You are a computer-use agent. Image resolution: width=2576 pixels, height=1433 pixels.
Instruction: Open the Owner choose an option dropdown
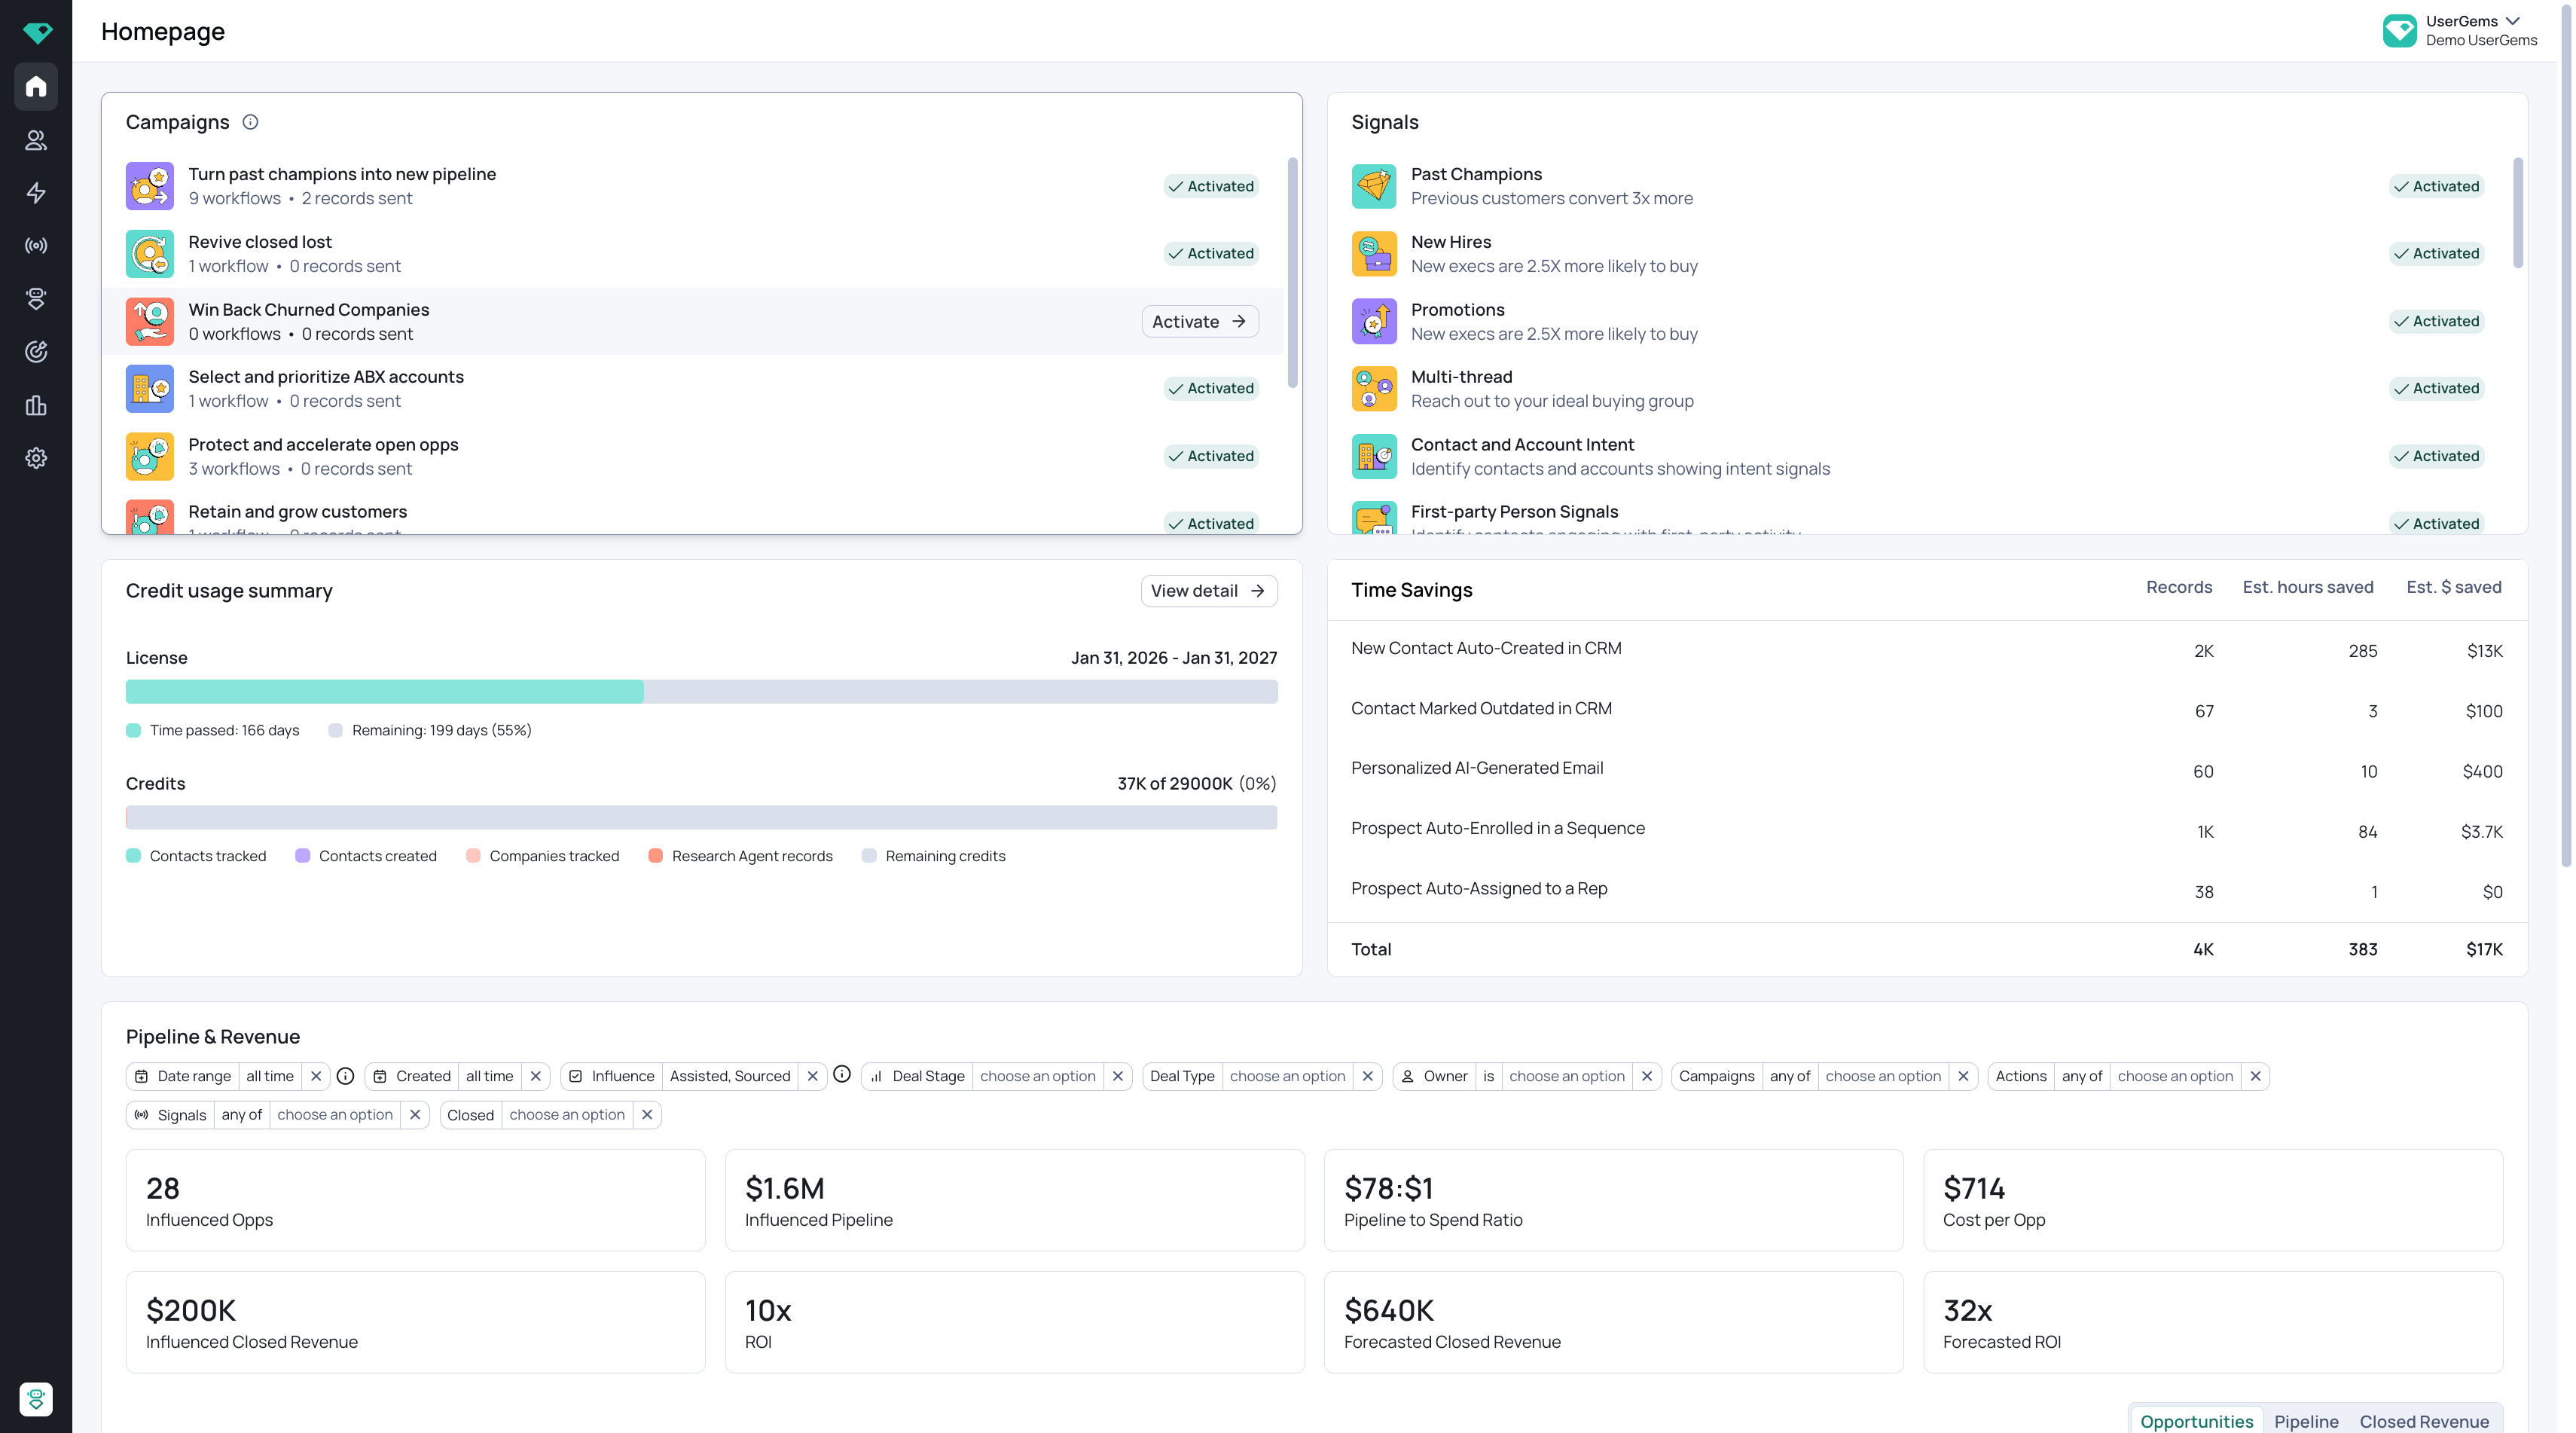point(1566,1076)
